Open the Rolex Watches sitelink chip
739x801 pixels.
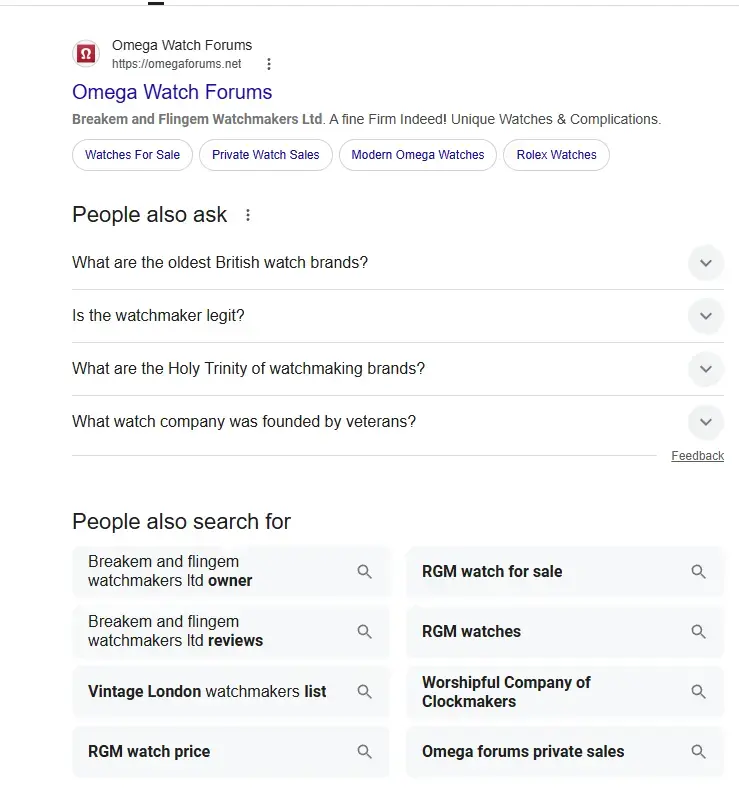point(556,155)
